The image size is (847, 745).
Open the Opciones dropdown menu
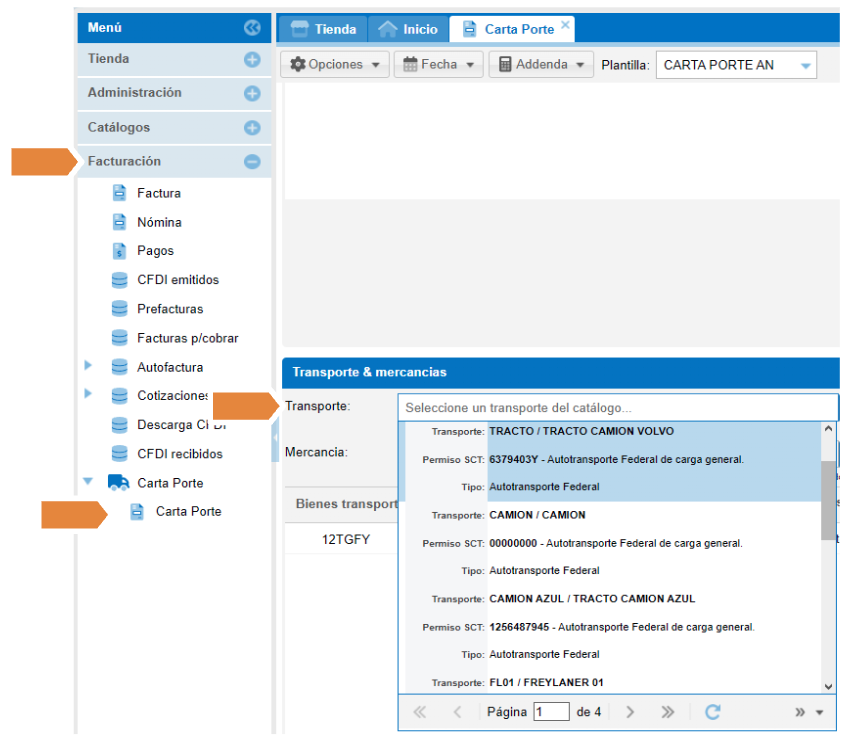tap(337, 65)
